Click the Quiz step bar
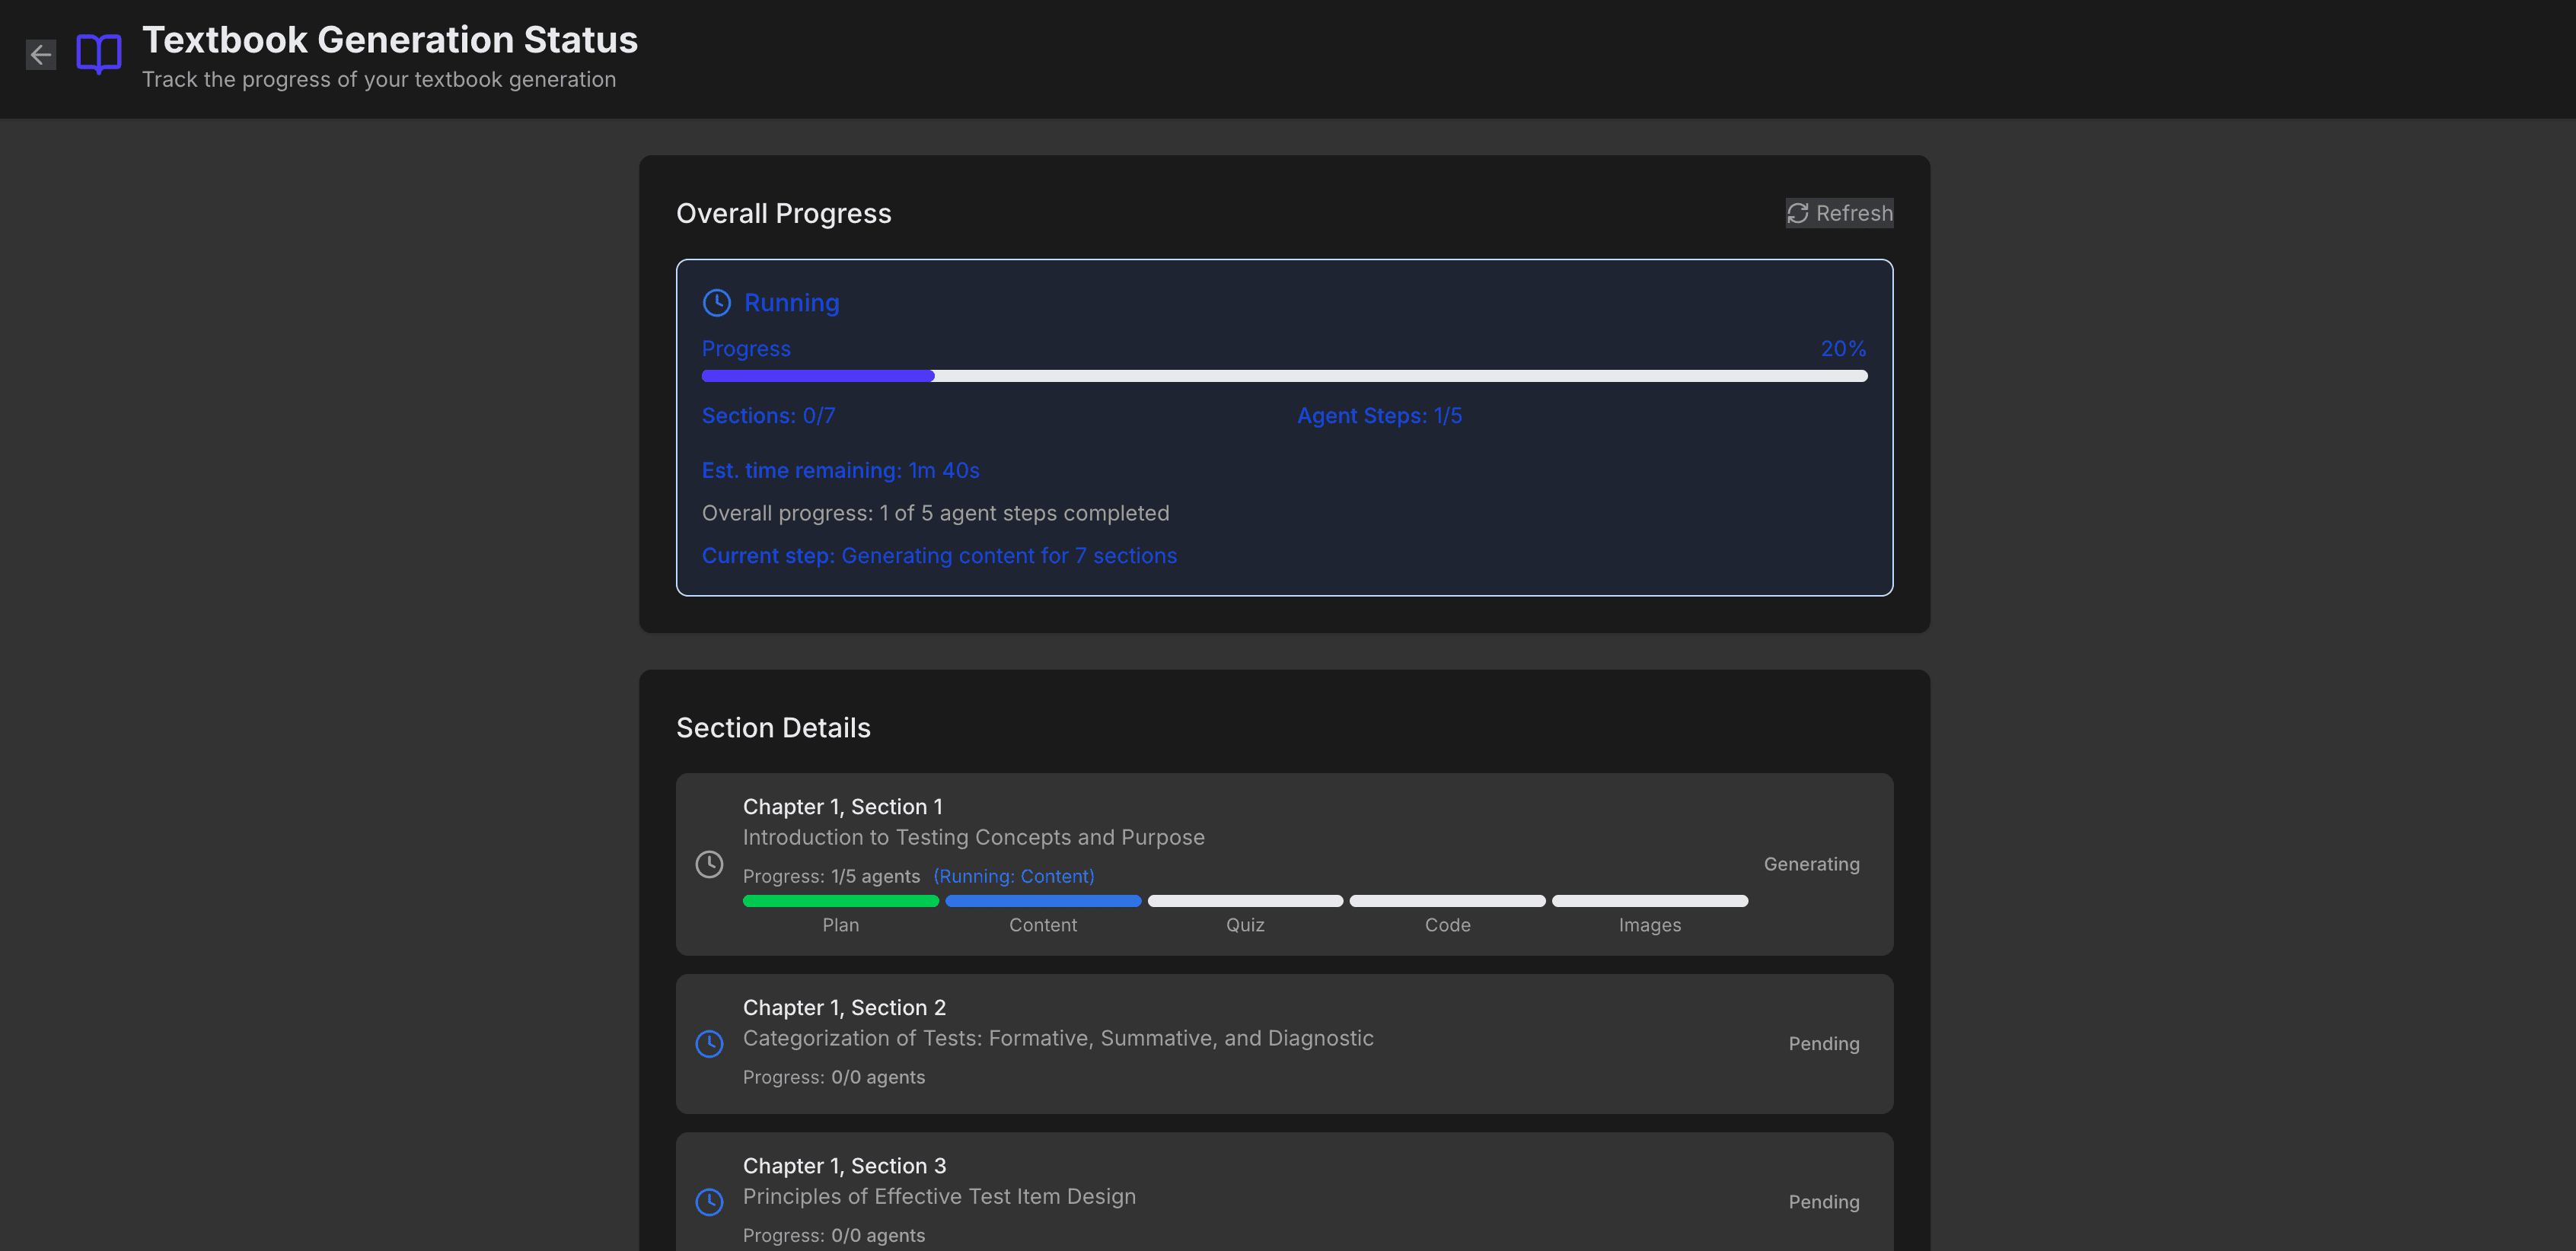 pyautogui.click(x=1245, y=901)
